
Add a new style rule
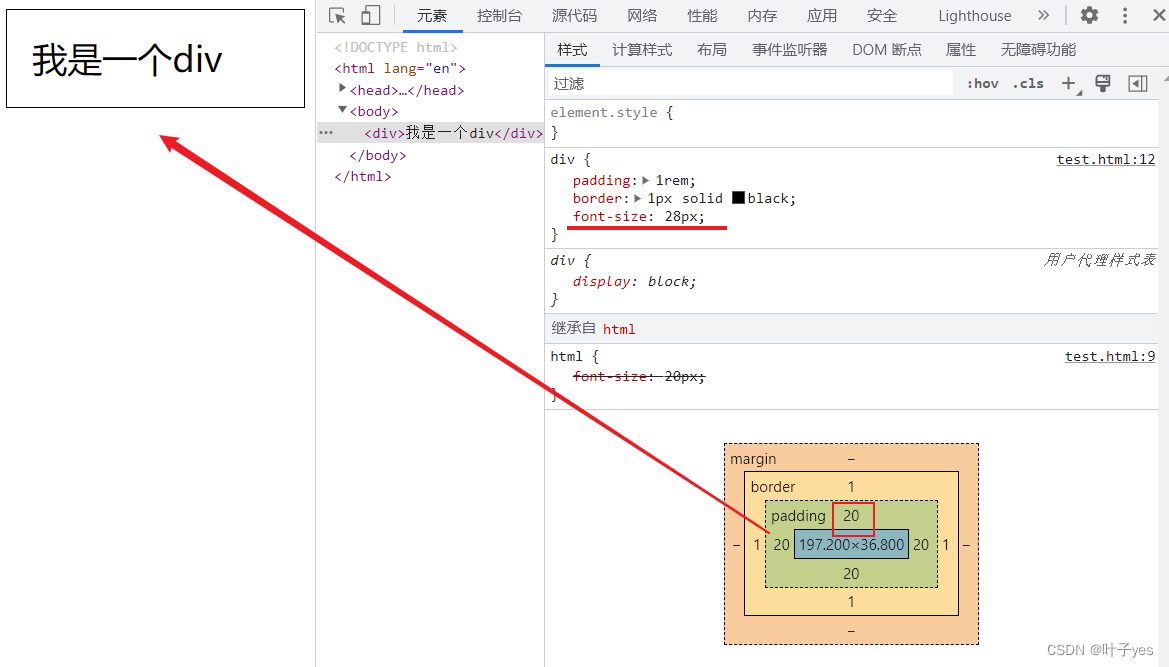(1068, 83)
